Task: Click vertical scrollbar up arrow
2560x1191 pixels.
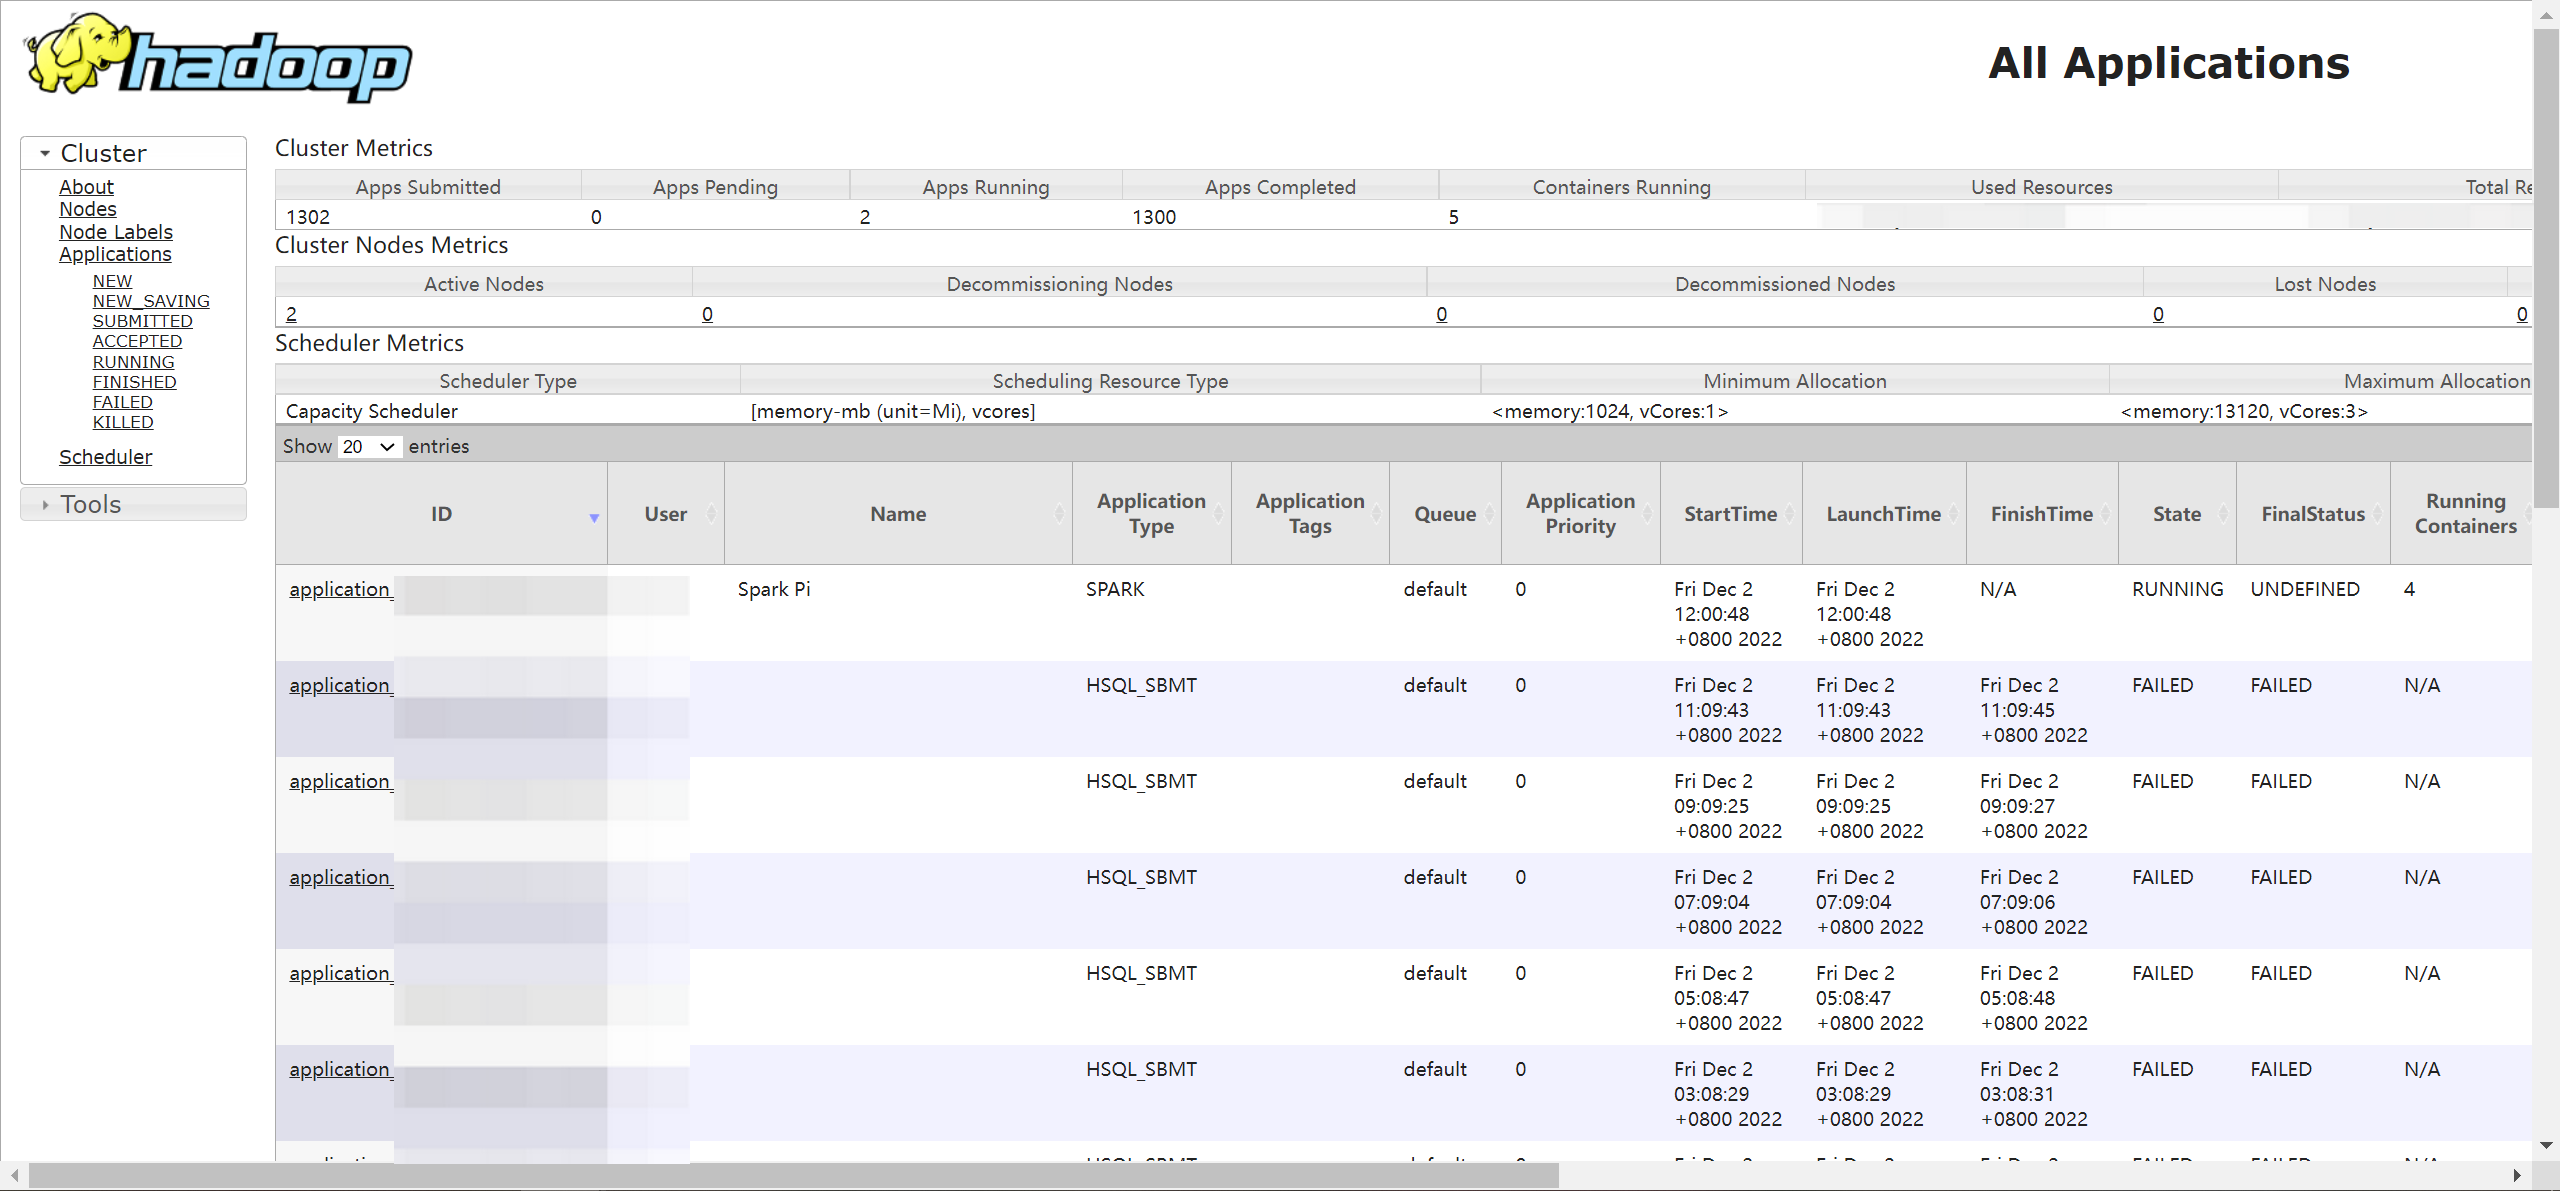Action: 2546,15
